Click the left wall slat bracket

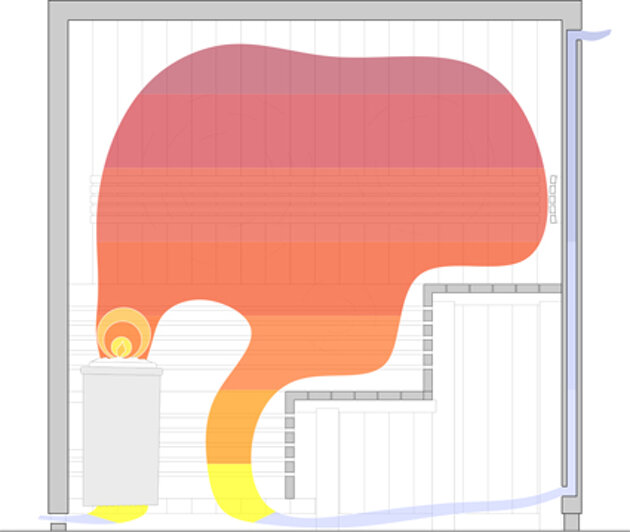(94, 200)
